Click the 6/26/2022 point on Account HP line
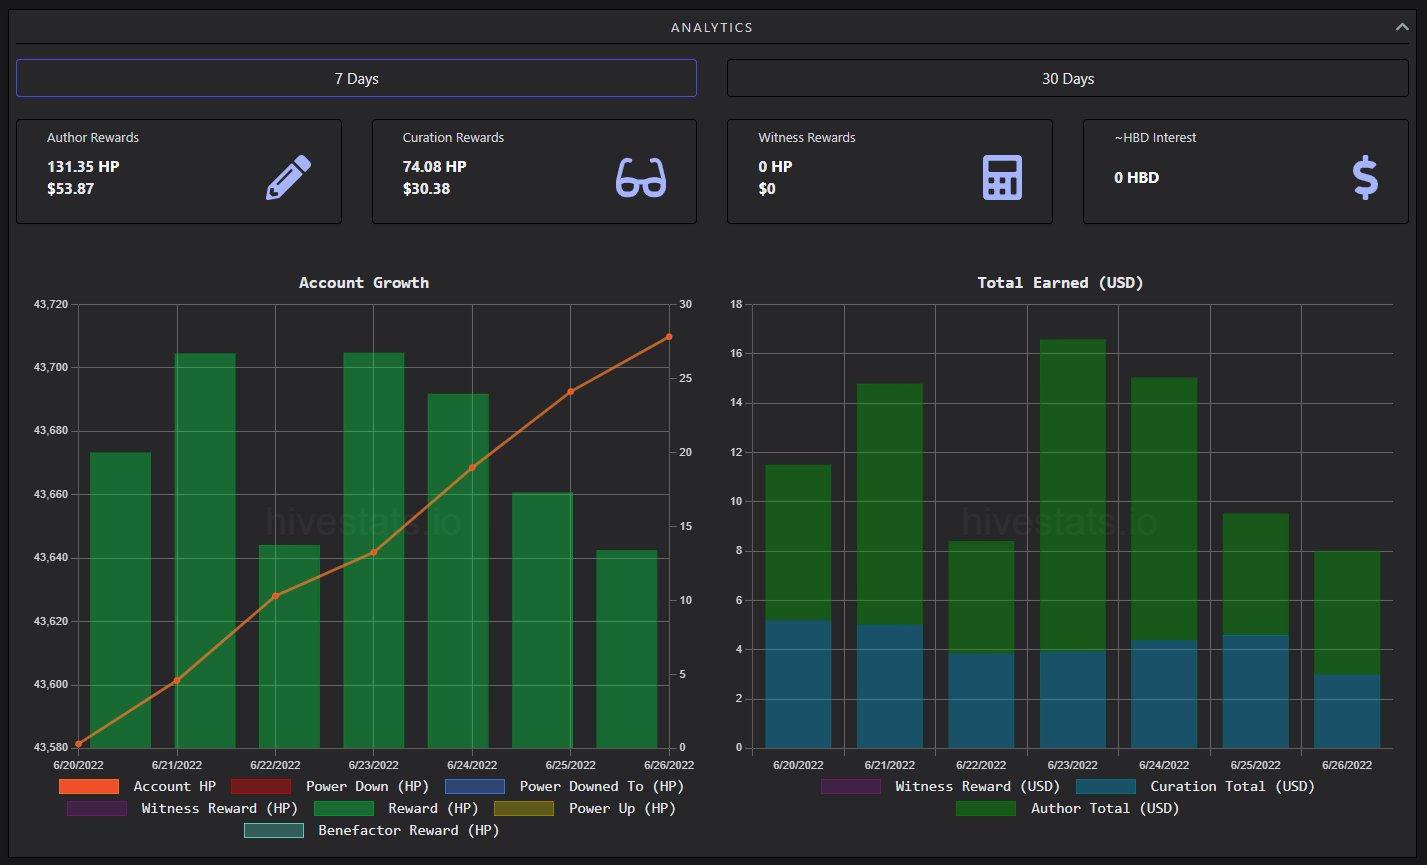Viewport: 1427px width, 865px height. (x=669, y=337)
